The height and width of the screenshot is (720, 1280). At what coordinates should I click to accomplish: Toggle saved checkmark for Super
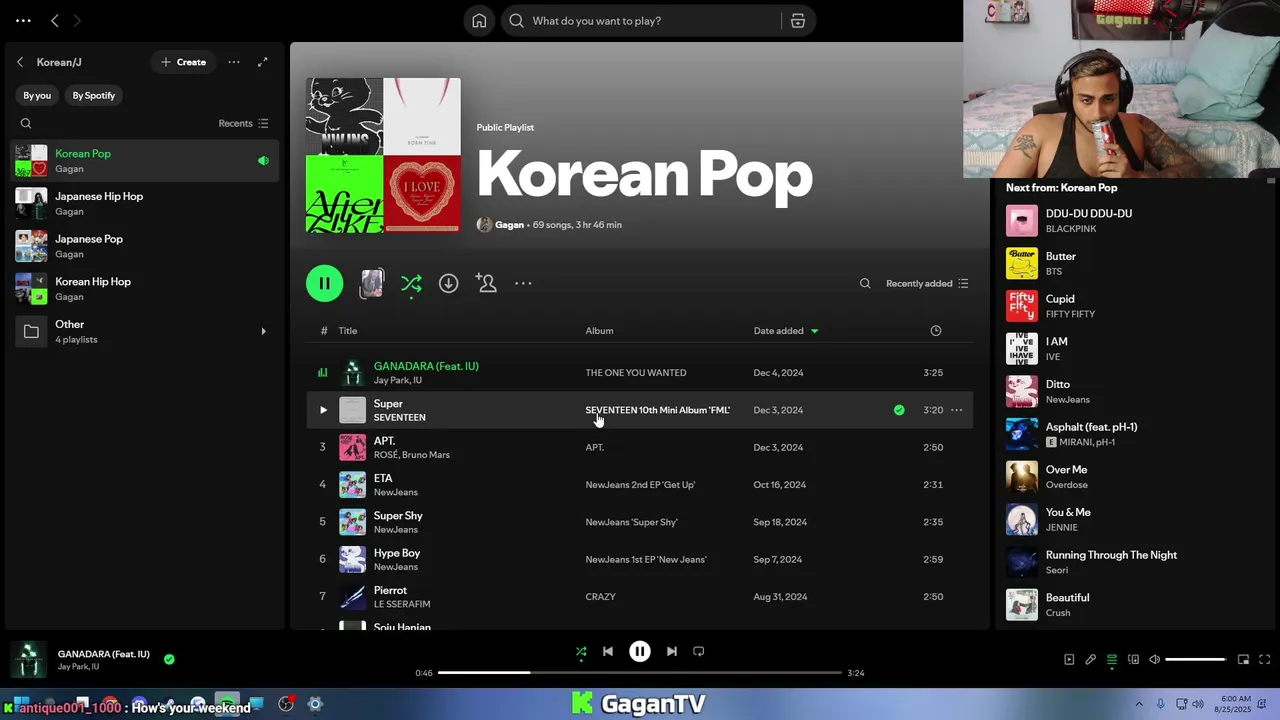[x=899, y=410]
